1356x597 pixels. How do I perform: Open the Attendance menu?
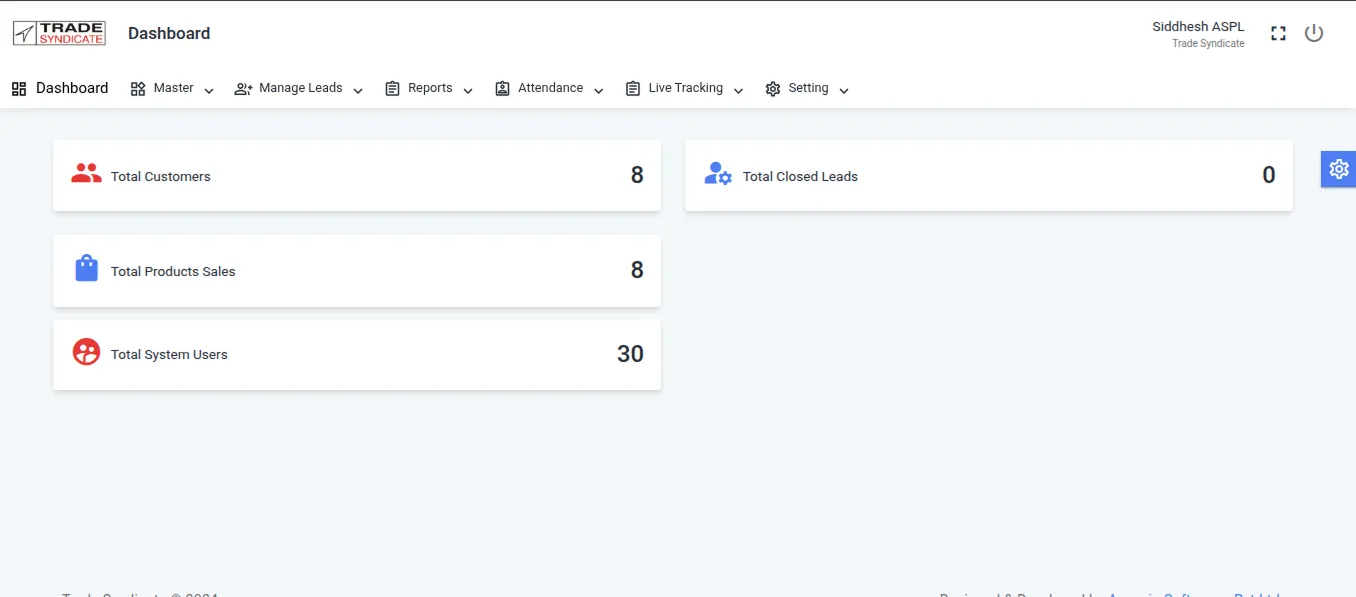click(x=549, y=89)
